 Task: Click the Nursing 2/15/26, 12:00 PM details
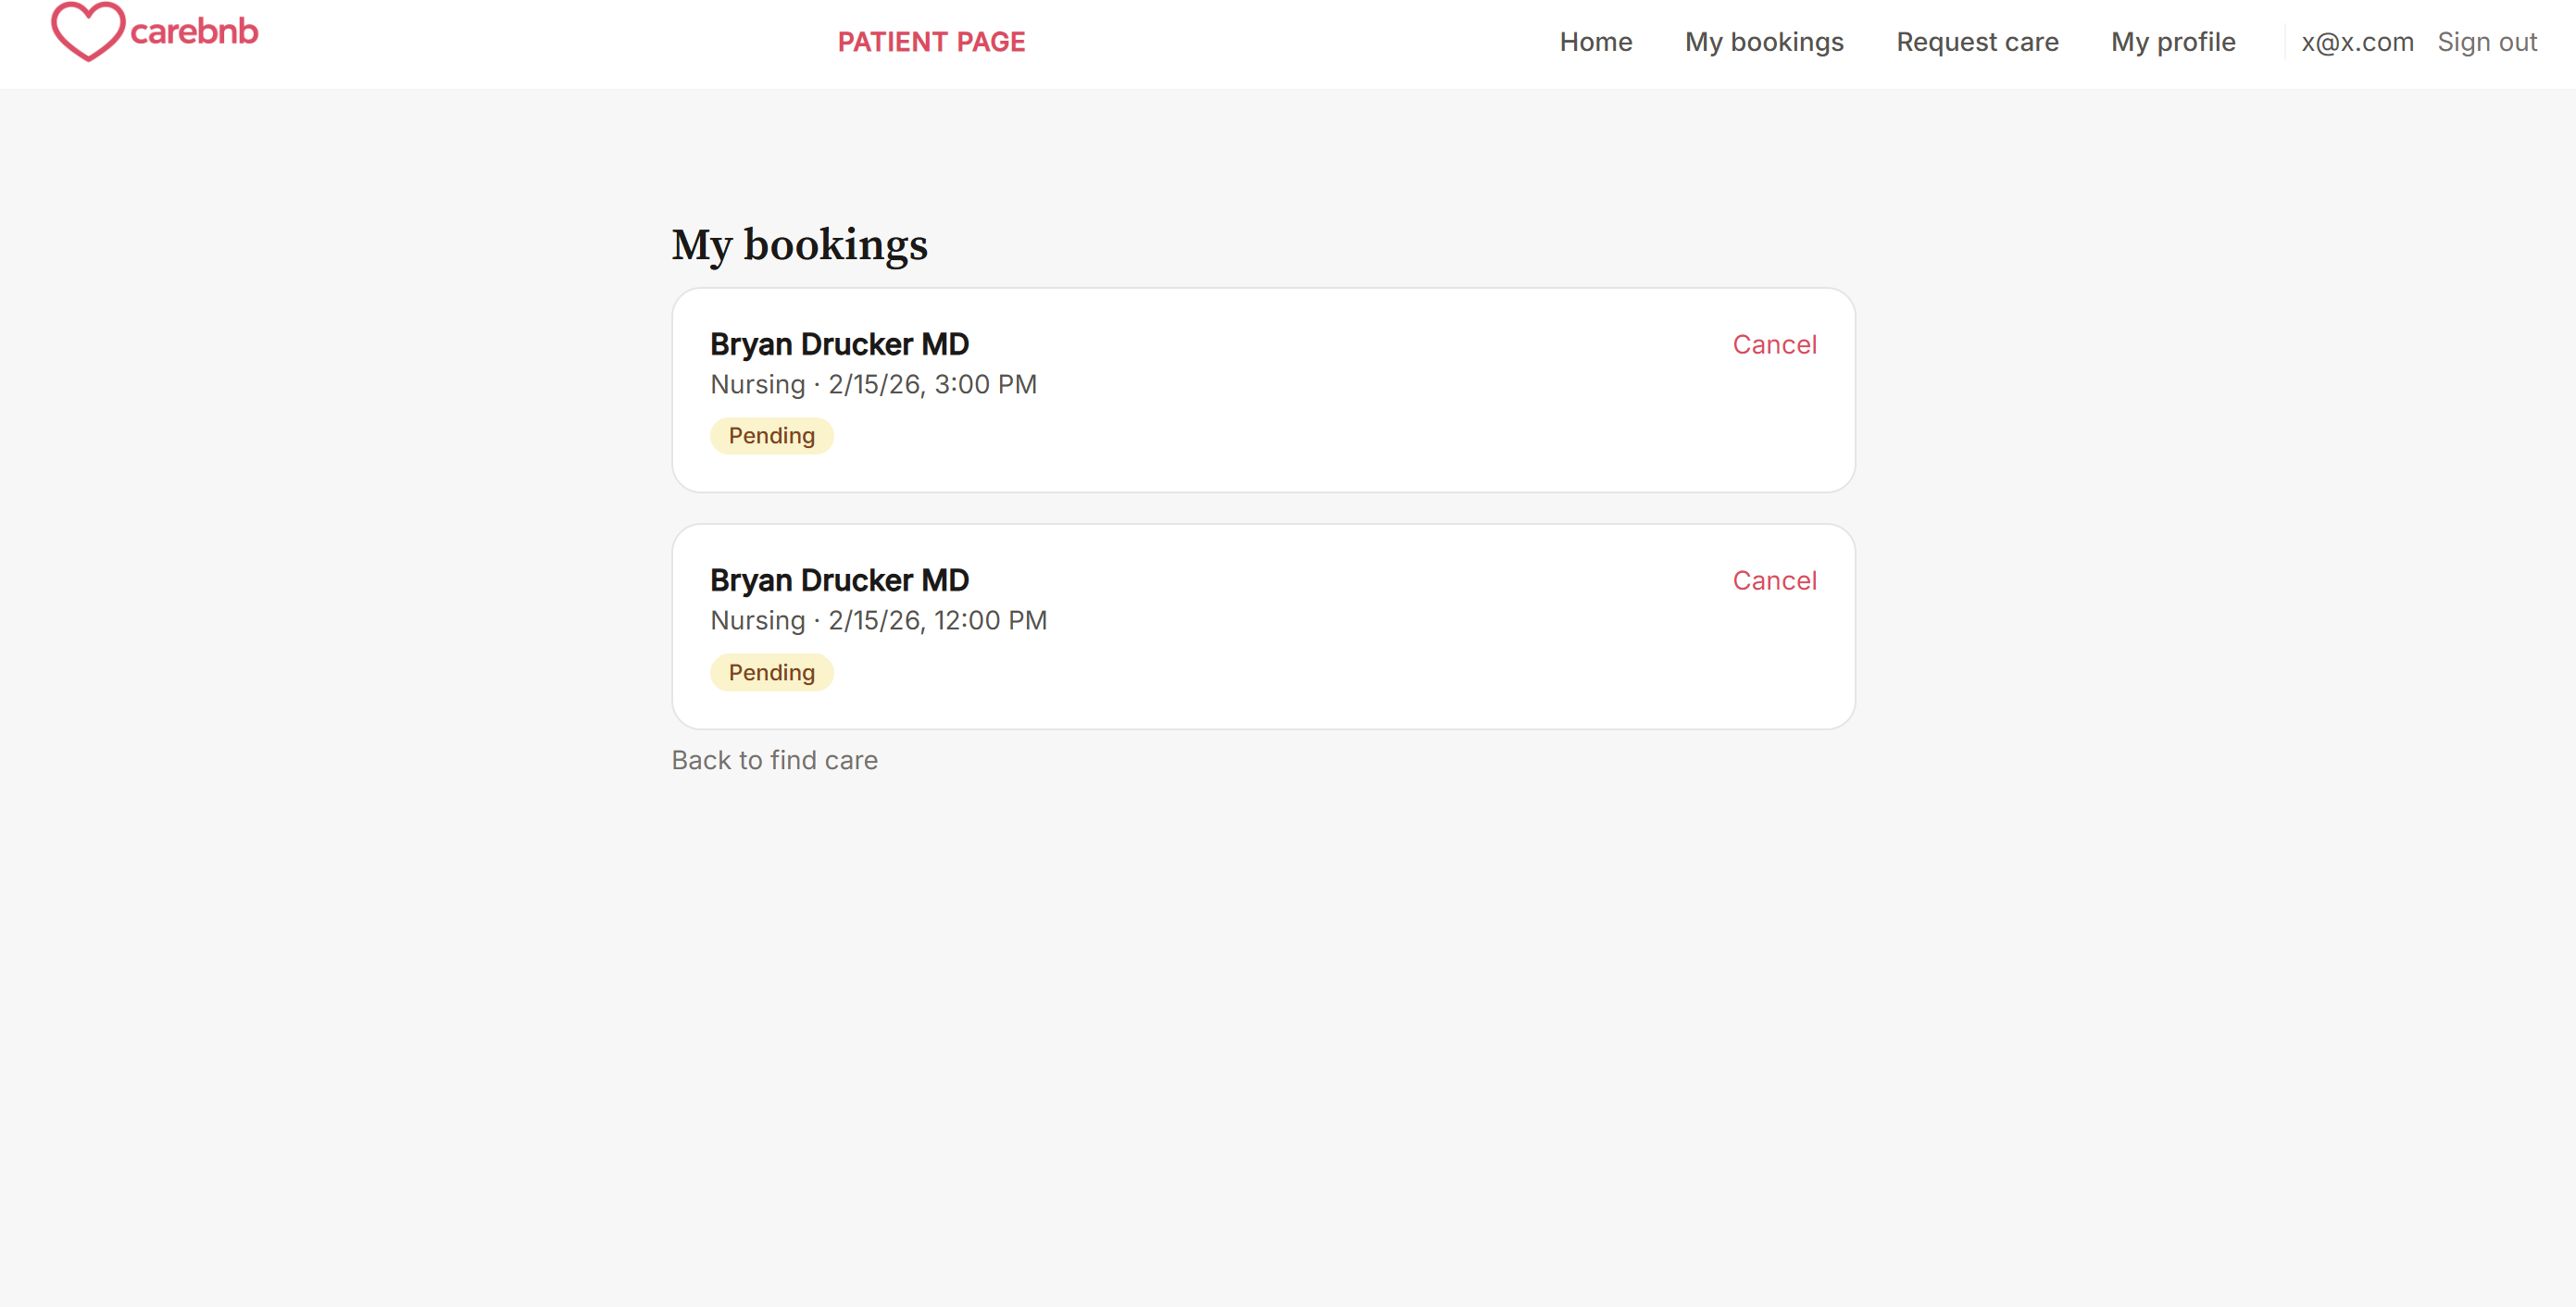(878, 620)
